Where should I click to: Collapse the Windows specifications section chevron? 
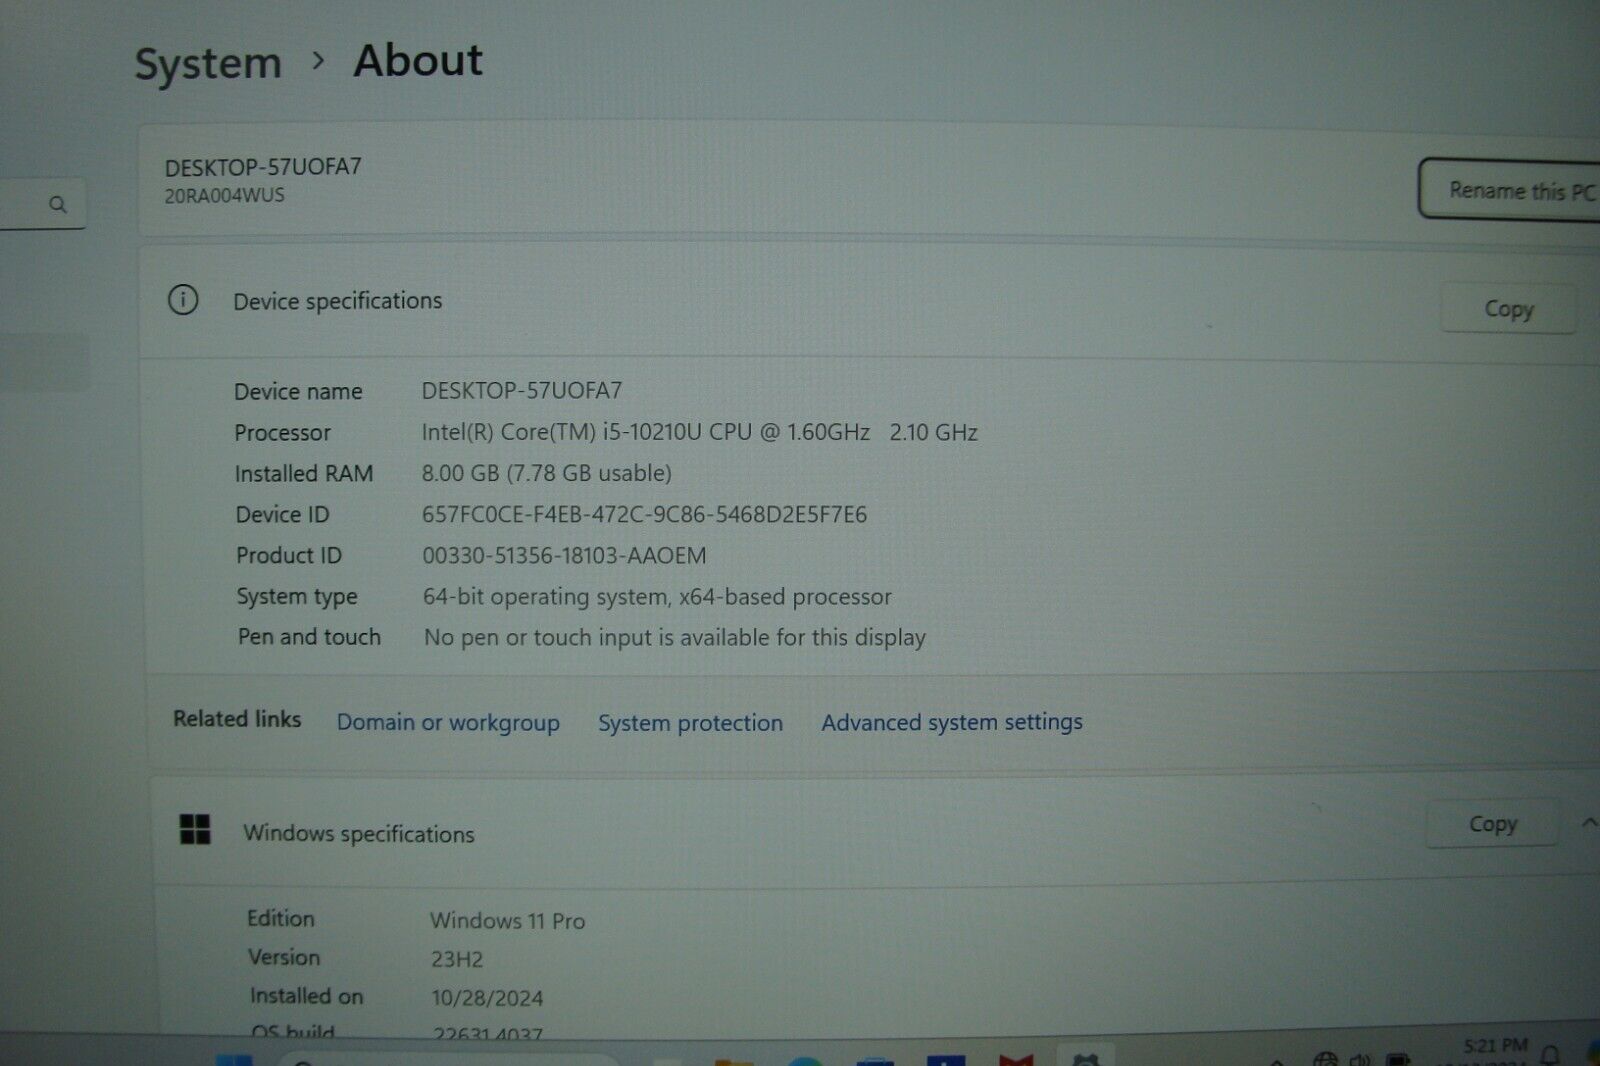coord(1589,822)
